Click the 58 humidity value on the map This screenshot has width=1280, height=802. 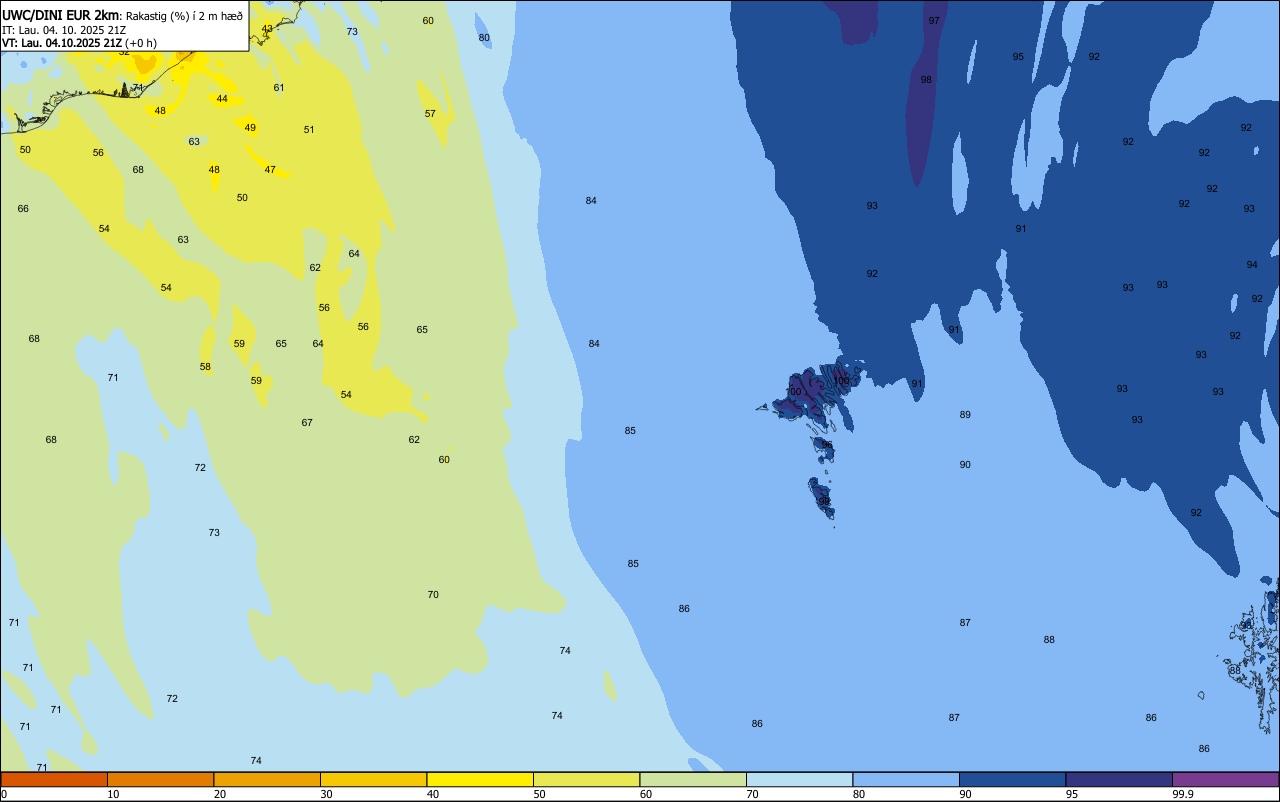coord(205,367)
